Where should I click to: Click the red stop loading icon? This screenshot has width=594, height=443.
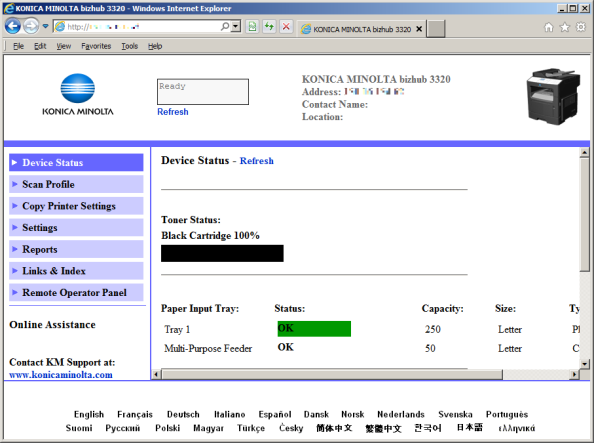pos(286,27)
